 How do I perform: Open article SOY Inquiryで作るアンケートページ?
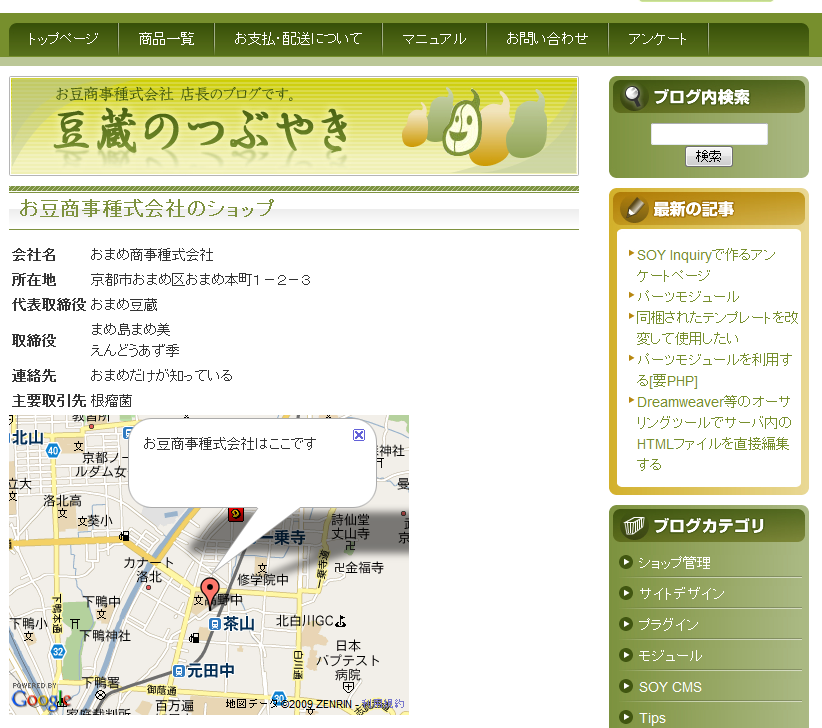click(x=706, y=265)
